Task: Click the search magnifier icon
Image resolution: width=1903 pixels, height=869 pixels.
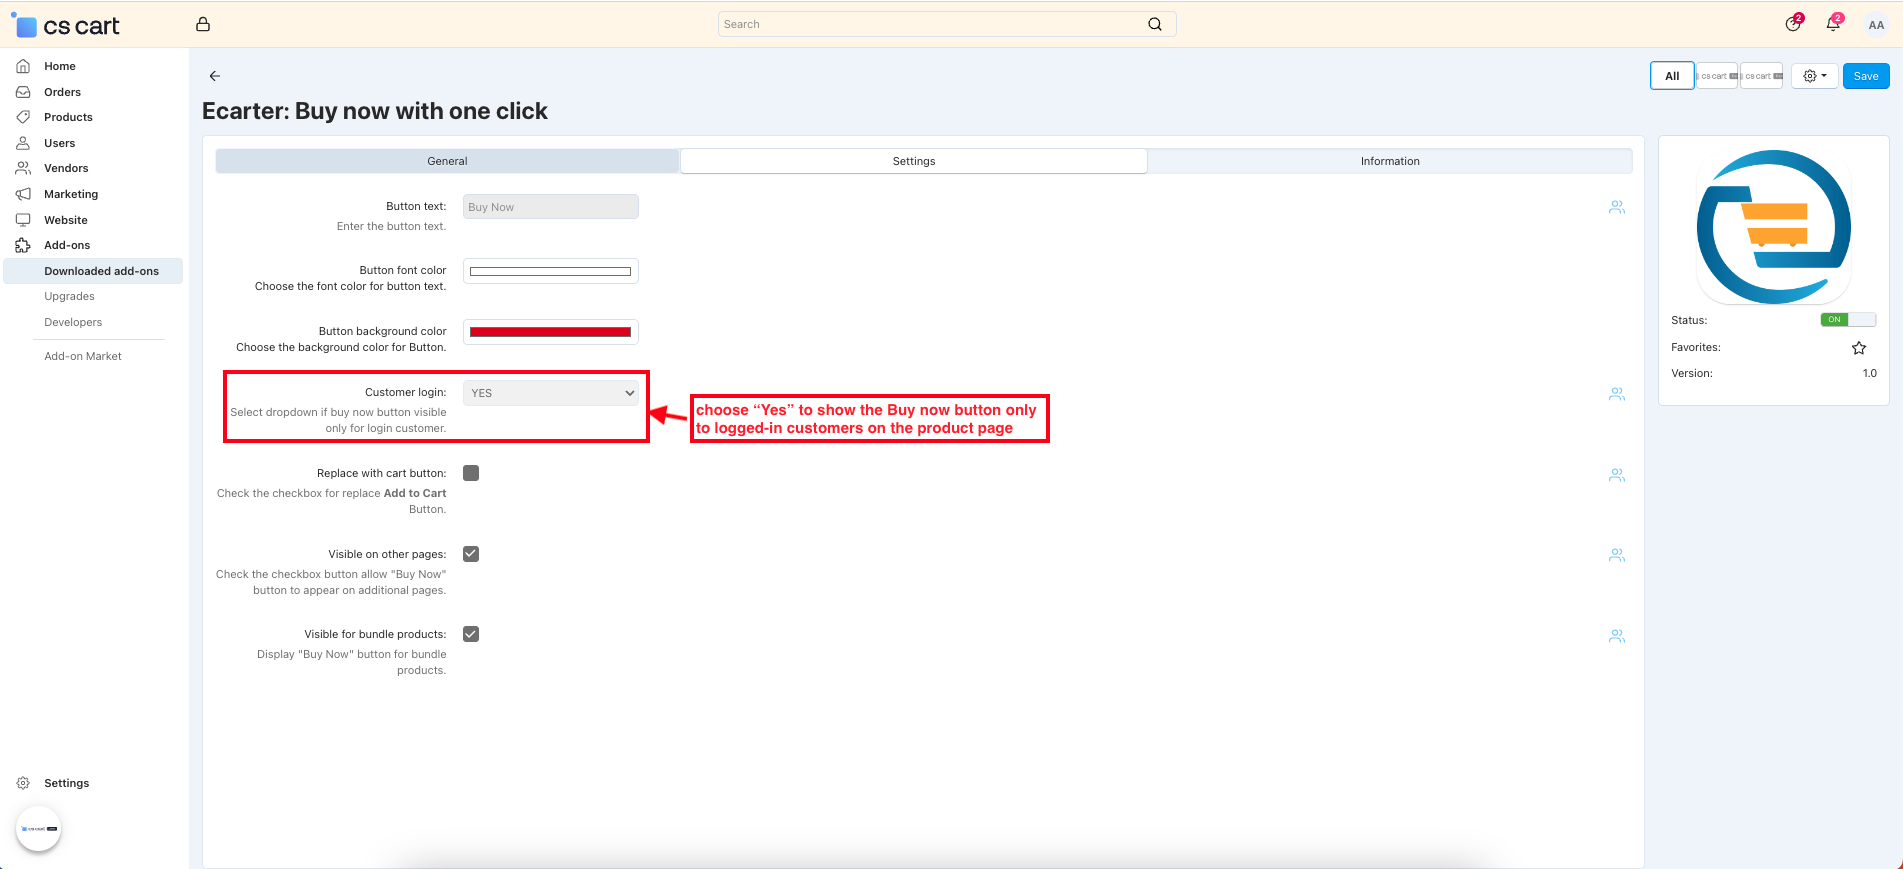Action: click(1155, 24)
